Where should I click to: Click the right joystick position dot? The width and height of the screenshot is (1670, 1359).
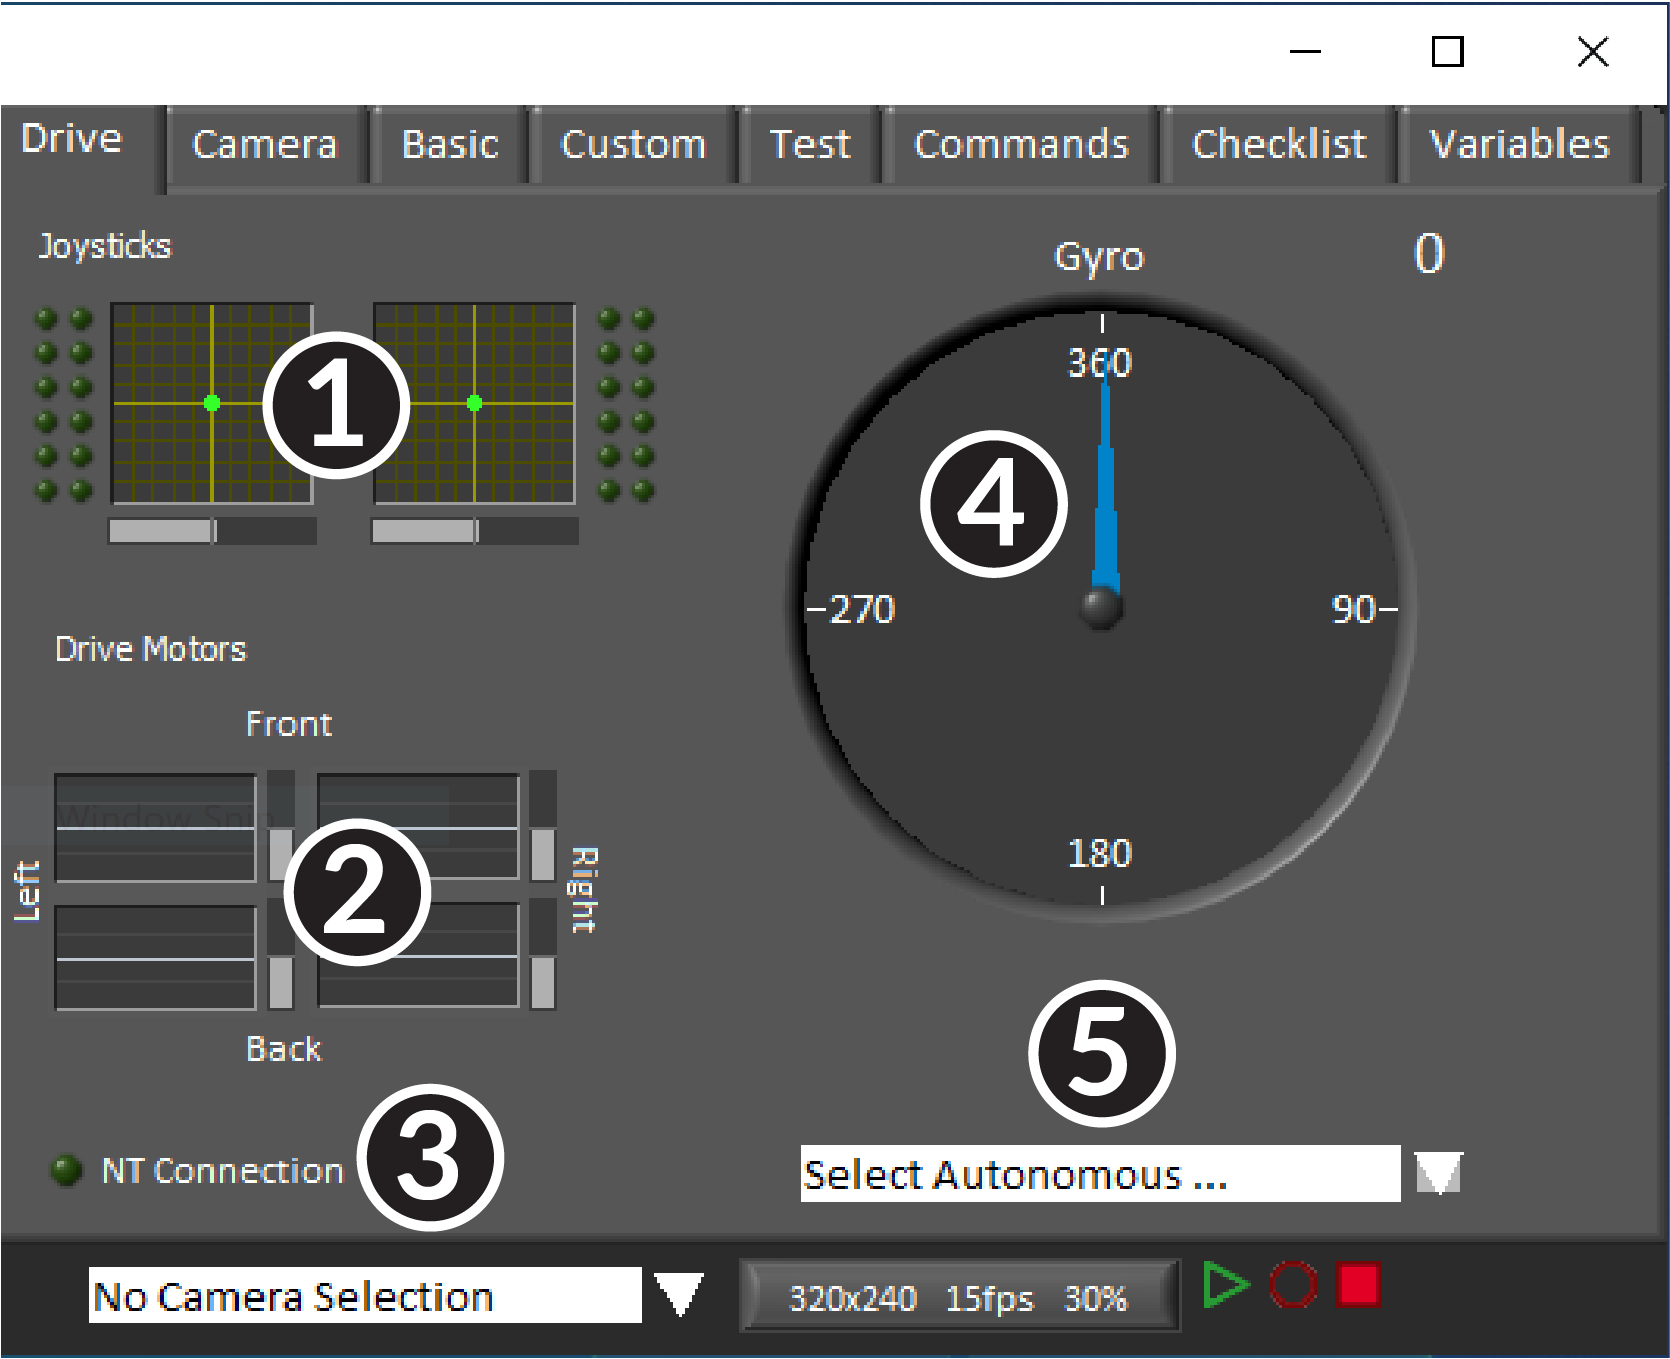click(x=475, y=403)
